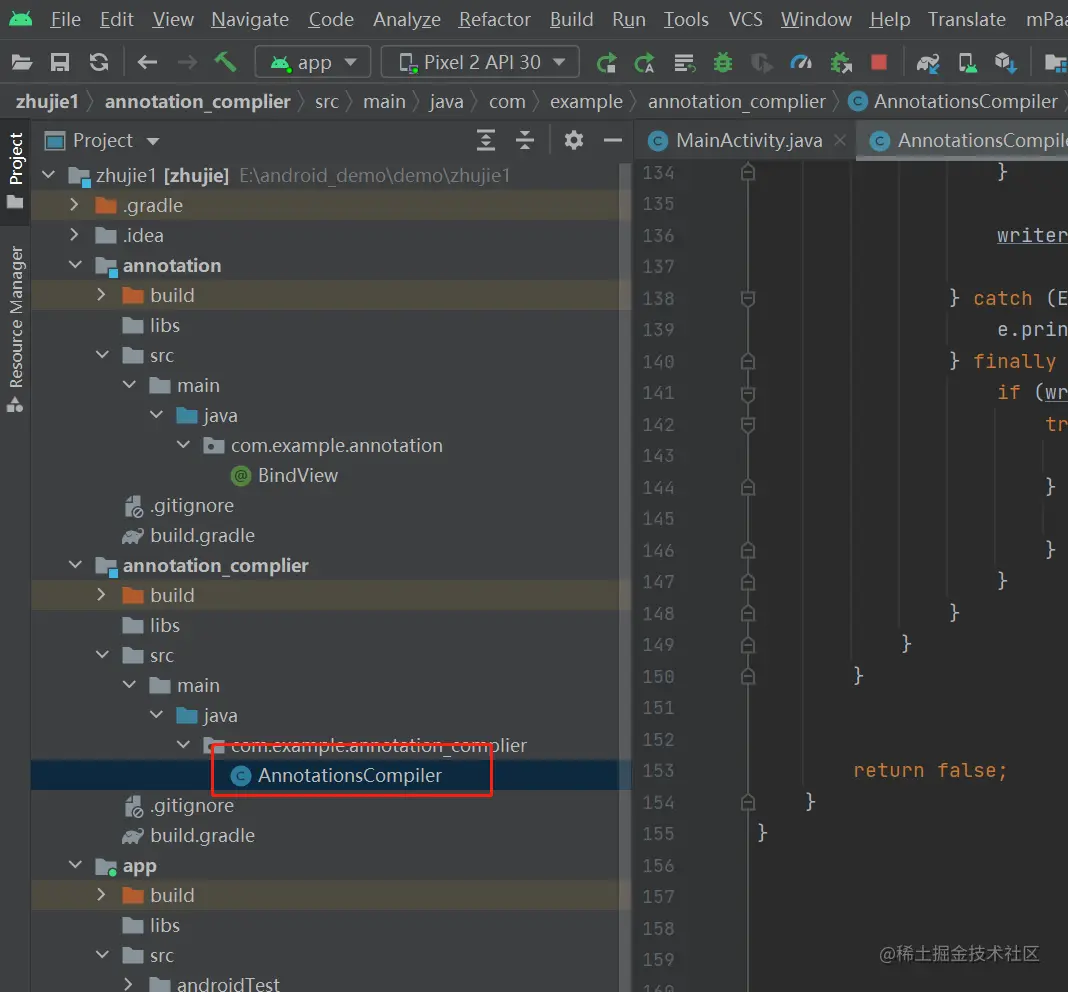
Task: Build project with the green hammer icon
Action: click(225, 62)
